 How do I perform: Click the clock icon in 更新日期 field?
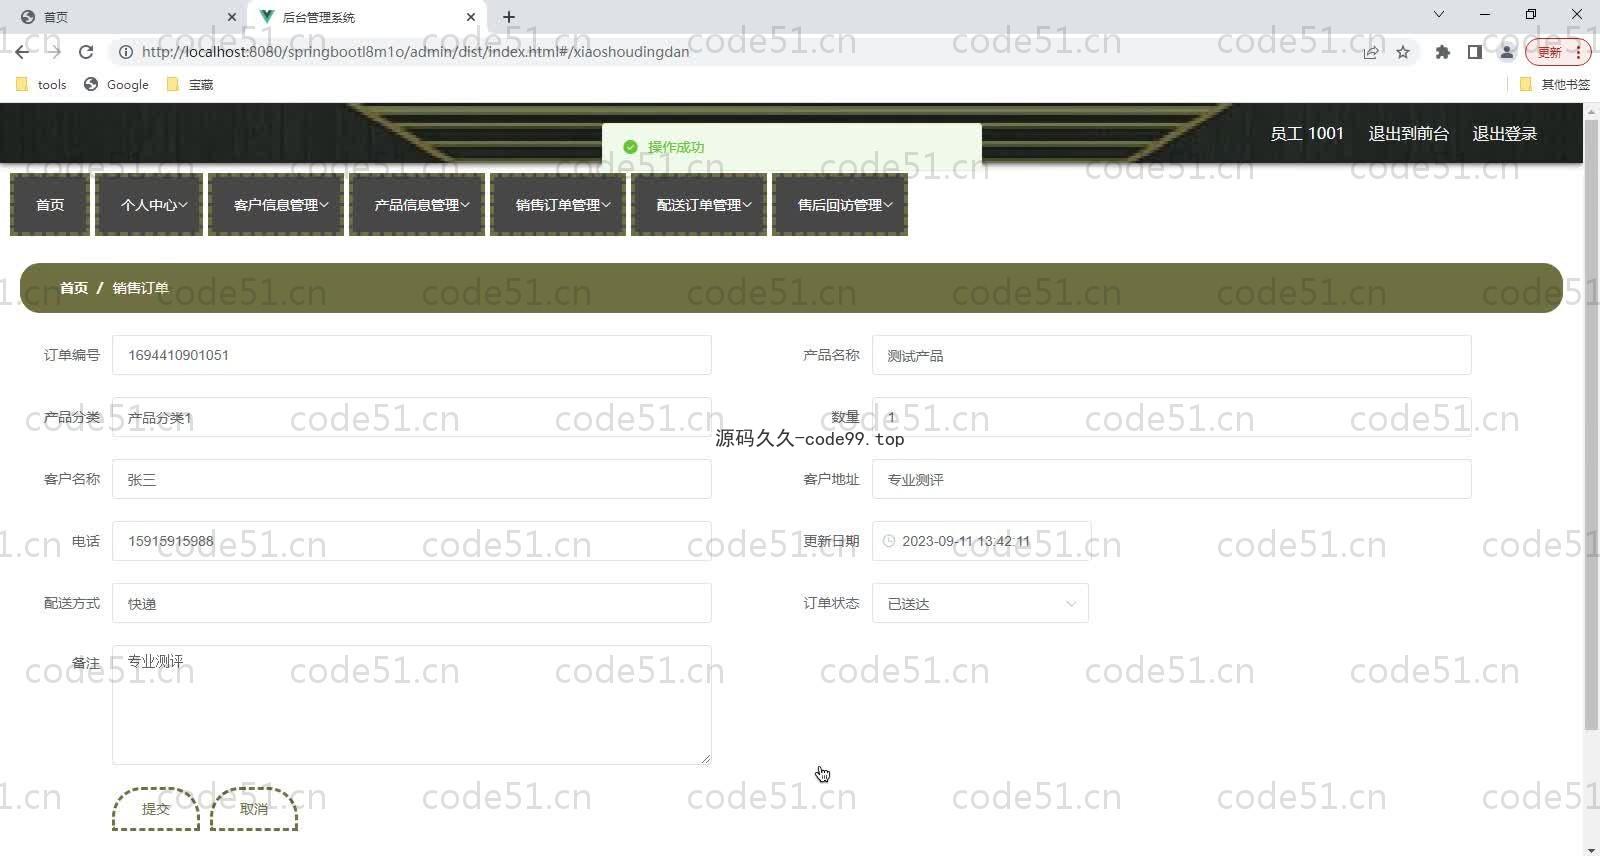(889, 541)
